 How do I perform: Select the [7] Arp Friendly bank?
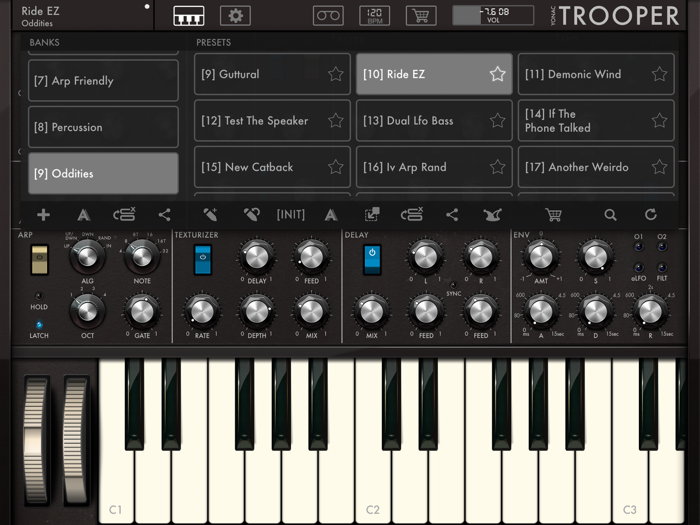click(103, 80)
